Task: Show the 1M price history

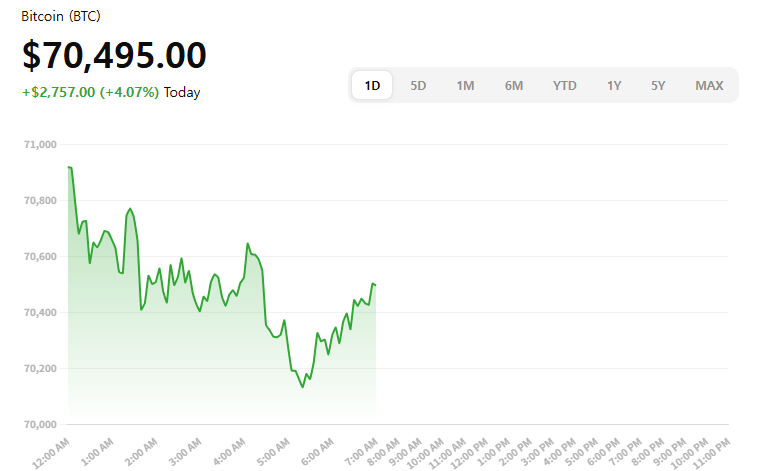Action: point(465,85)
